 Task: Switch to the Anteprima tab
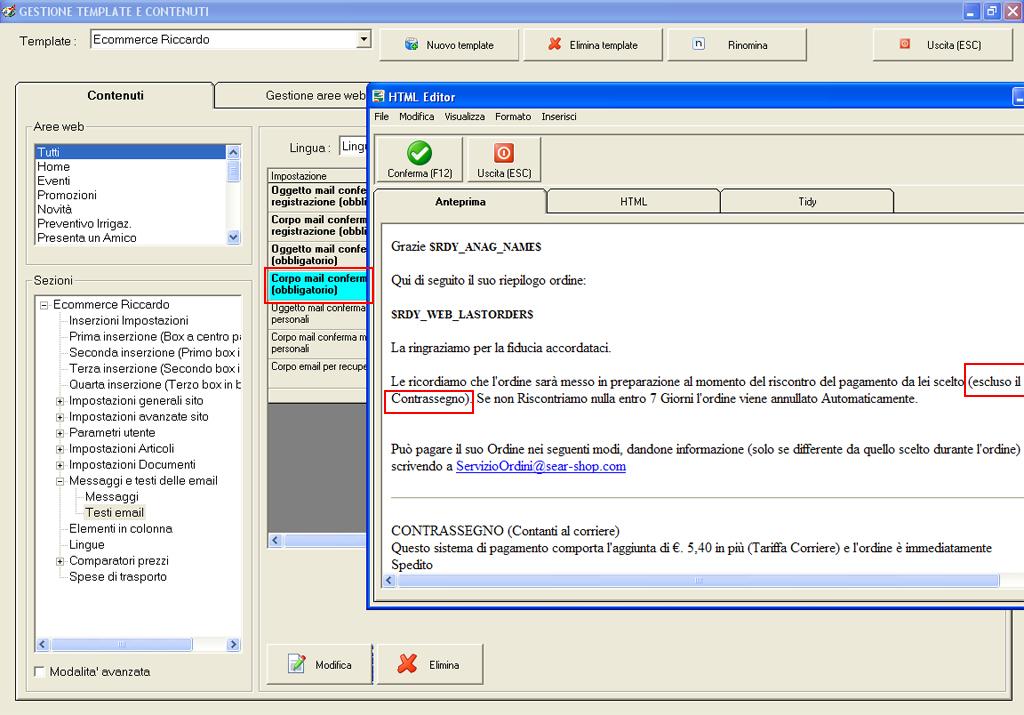(x=460, y=201)
